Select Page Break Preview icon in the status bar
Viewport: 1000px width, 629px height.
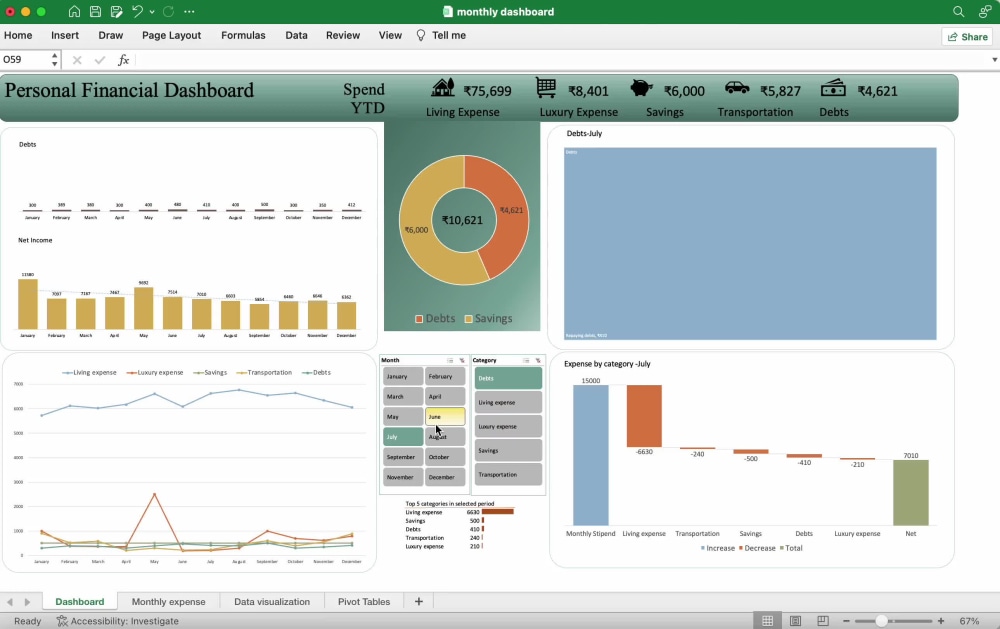[821, 620]
